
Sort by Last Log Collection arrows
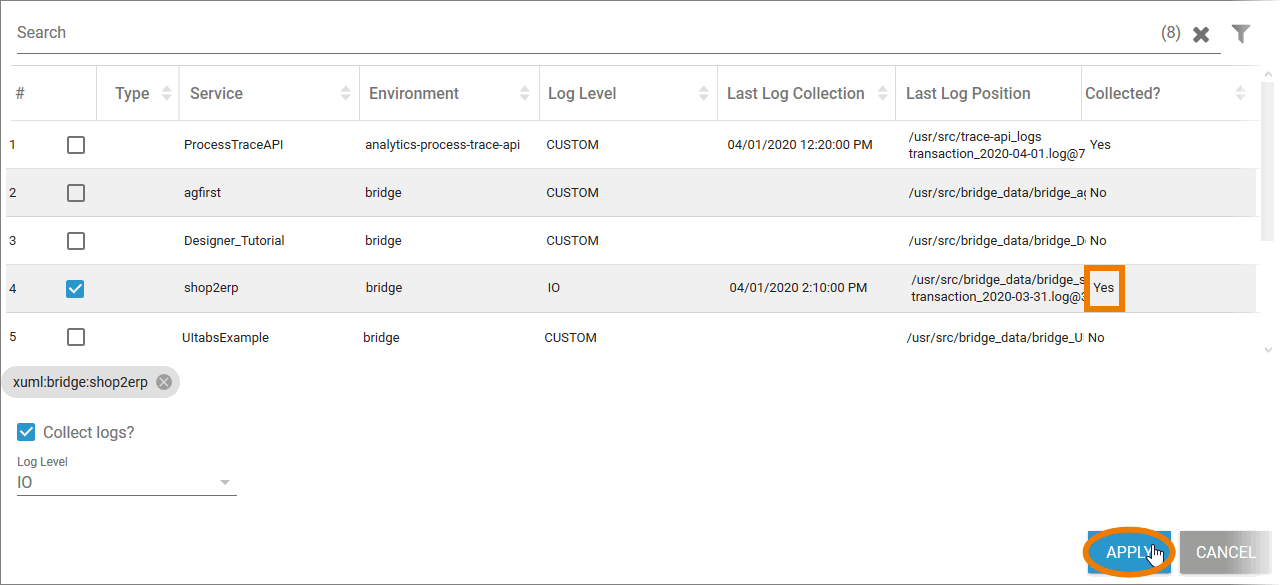pyautogui.click(x=882, y=93)
